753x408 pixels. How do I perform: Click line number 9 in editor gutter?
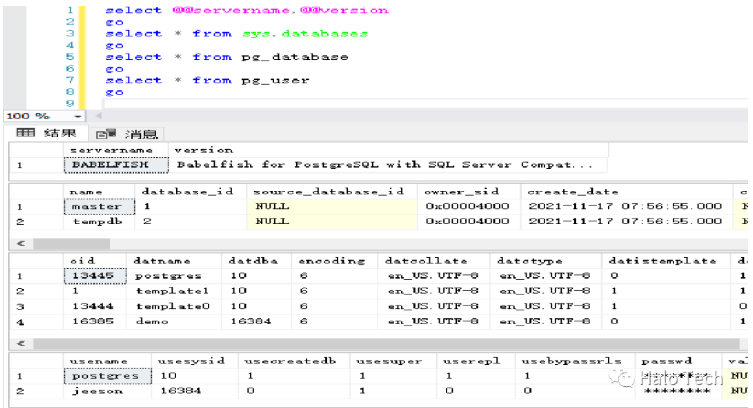[x=70, y=103]
